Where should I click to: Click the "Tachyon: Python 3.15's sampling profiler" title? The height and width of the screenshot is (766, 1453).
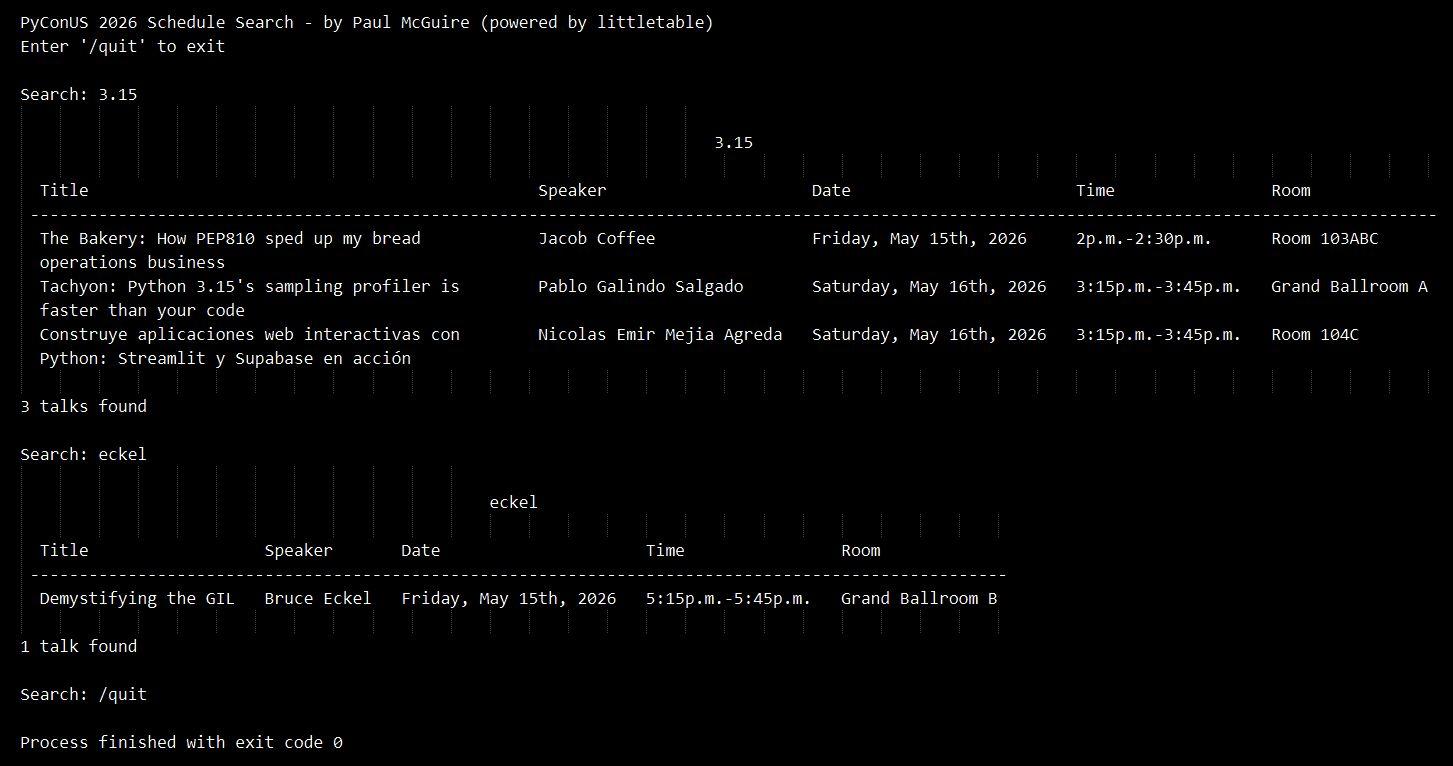249,286
